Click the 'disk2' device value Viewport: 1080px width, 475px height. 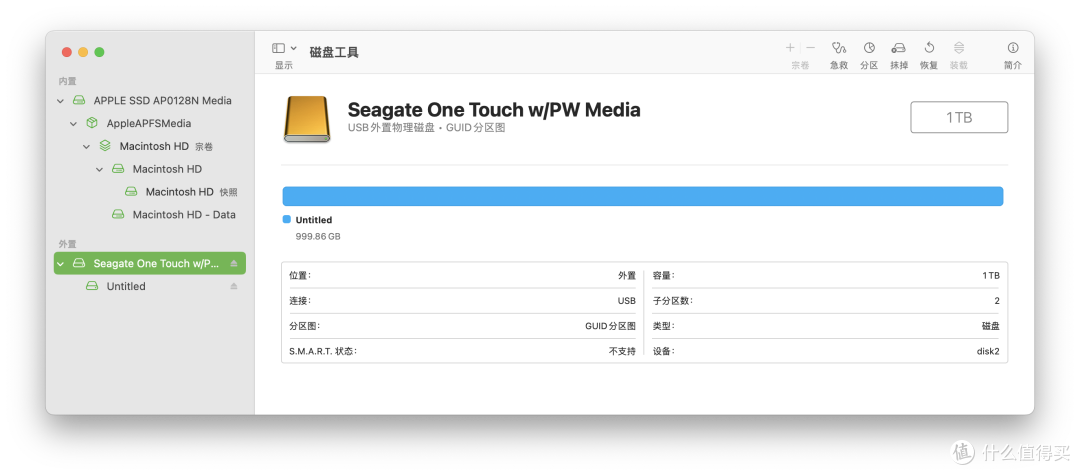(x=988, y=351)
